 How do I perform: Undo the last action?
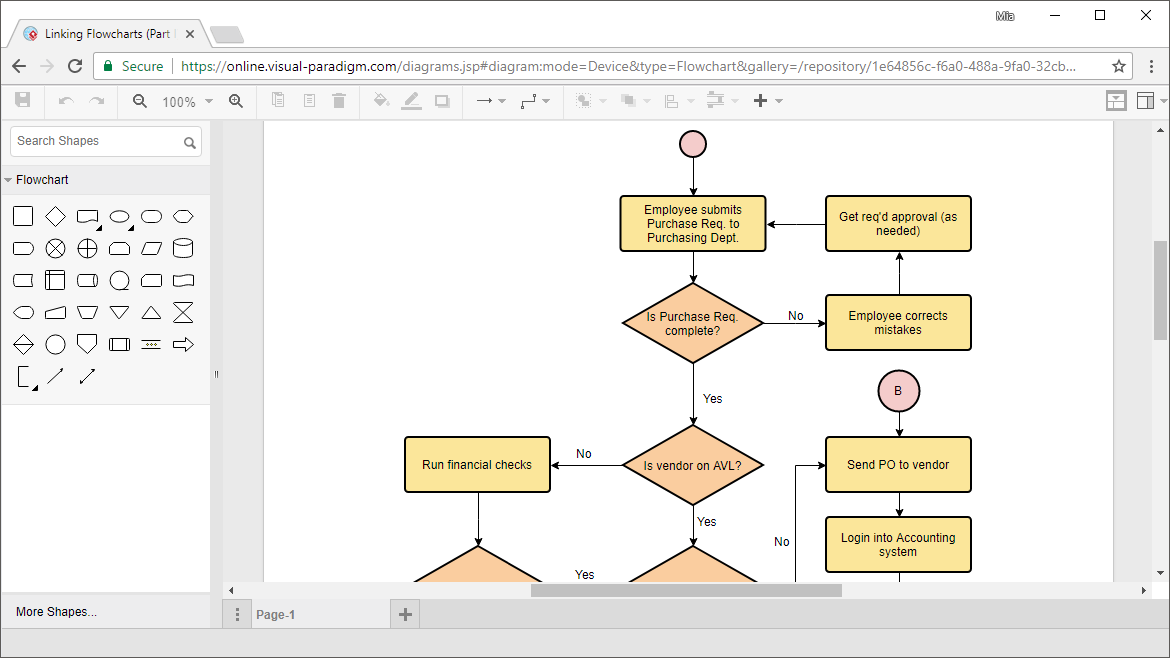(x=66, y=101)
